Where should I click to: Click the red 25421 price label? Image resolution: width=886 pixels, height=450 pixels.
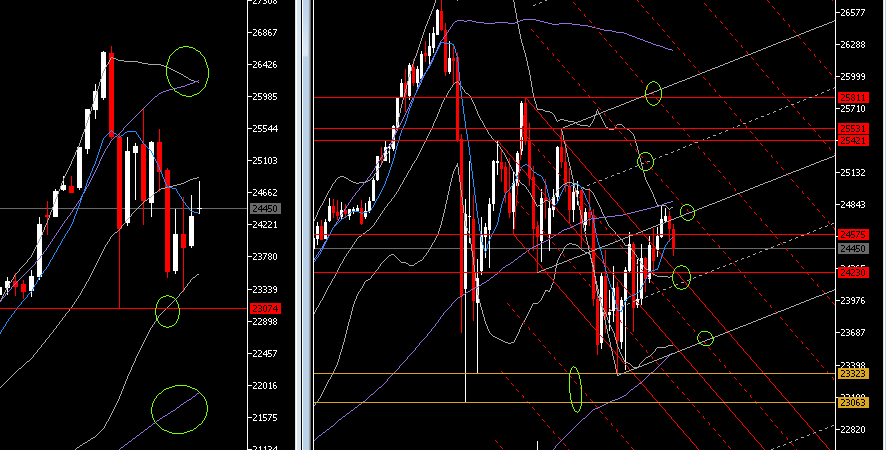coord(853,141)
